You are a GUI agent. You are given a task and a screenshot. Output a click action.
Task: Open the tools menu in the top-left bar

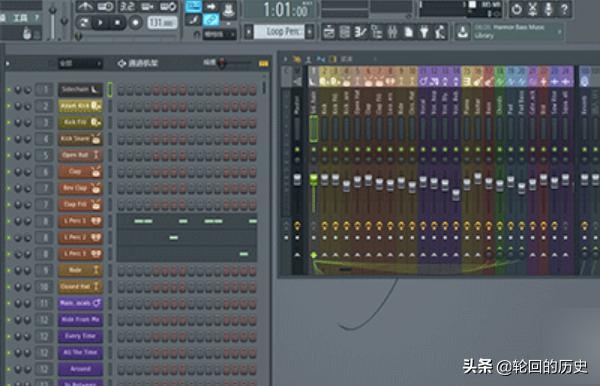(x=20, y=18)
